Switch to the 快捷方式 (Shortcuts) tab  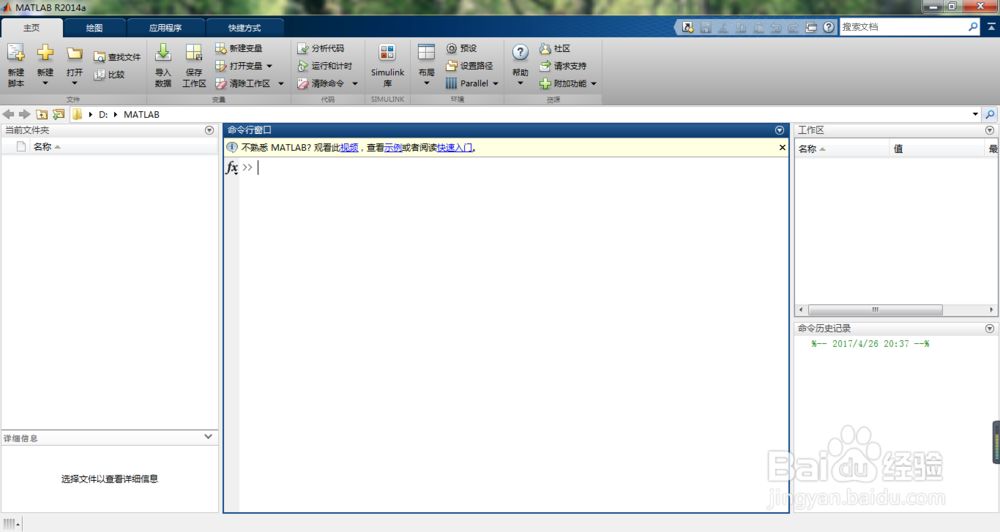[x=245, y=28]
